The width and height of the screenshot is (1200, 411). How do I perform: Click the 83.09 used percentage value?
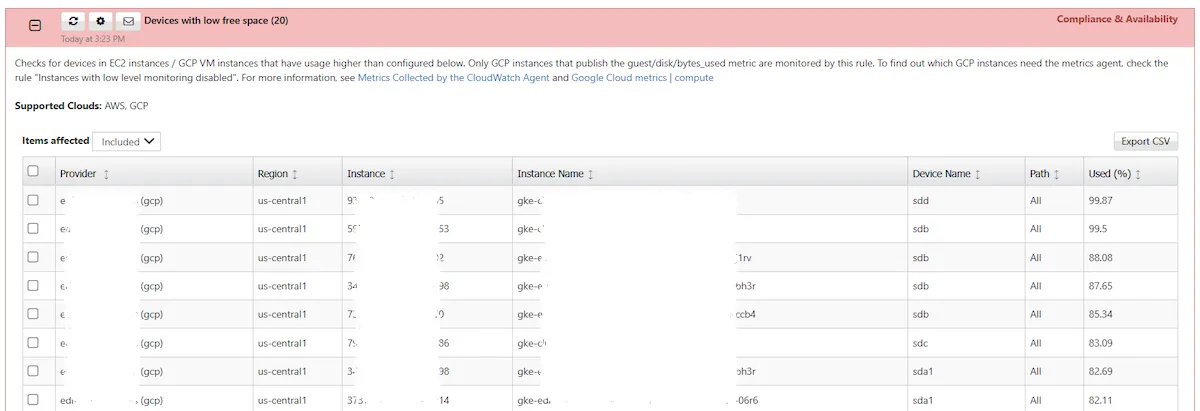click(x=1101, y=343)
